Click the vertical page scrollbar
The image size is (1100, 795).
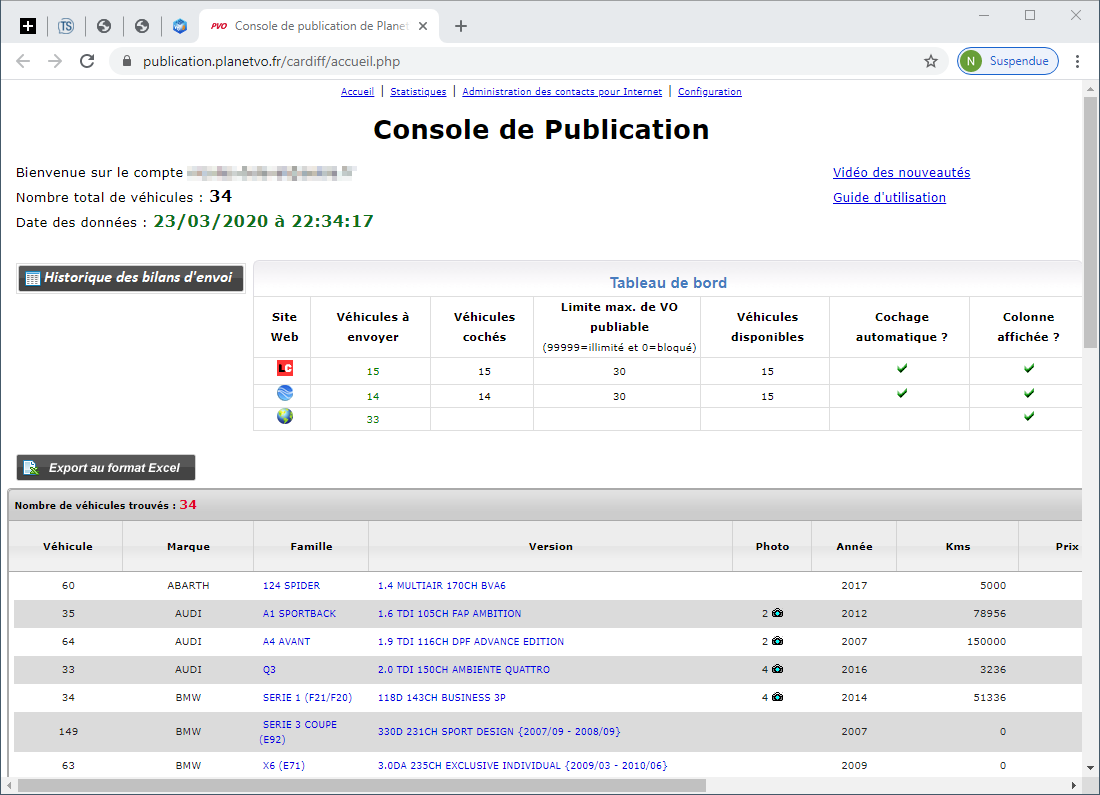[1090, 222]
